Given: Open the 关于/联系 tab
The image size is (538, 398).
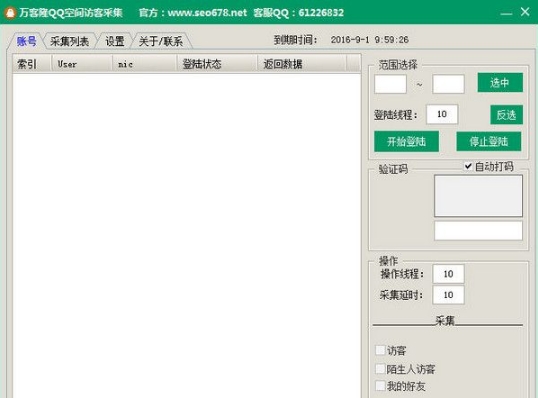Looking at the screenshot, I should click(x=161, y=42).
